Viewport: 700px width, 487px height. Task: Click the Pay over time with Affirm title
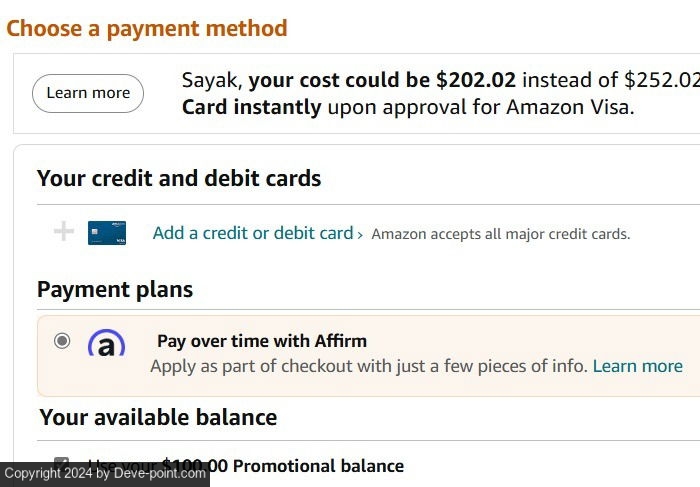[262, 341]
